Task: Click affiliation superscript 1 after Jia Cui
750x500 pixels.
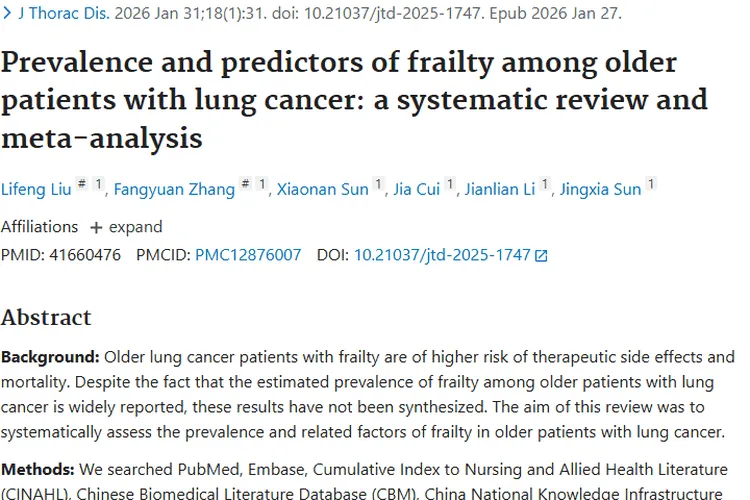Action: click(451, 184)
